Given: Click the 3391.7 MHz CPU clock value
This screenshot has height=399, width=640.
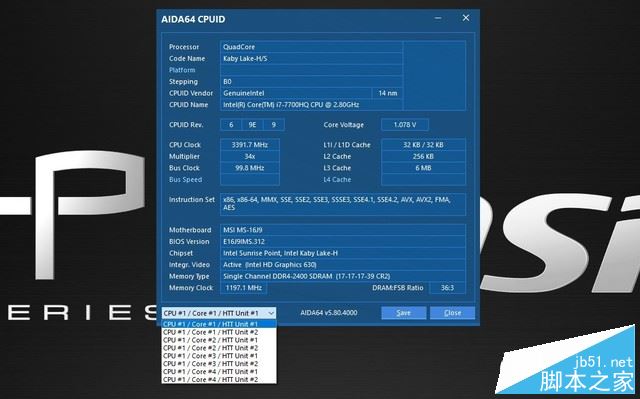Looking at the screenshot, I should point(250,145).
